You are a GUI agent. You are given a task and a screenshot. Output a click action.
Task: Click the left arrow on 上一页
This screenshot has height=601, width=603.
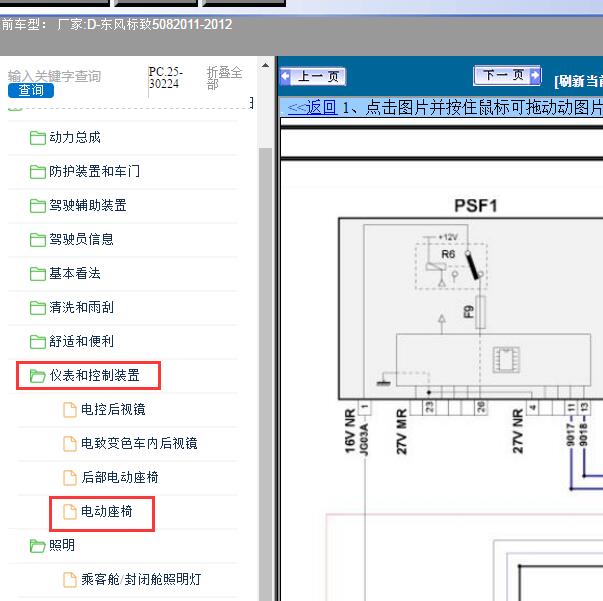point(285,76)
